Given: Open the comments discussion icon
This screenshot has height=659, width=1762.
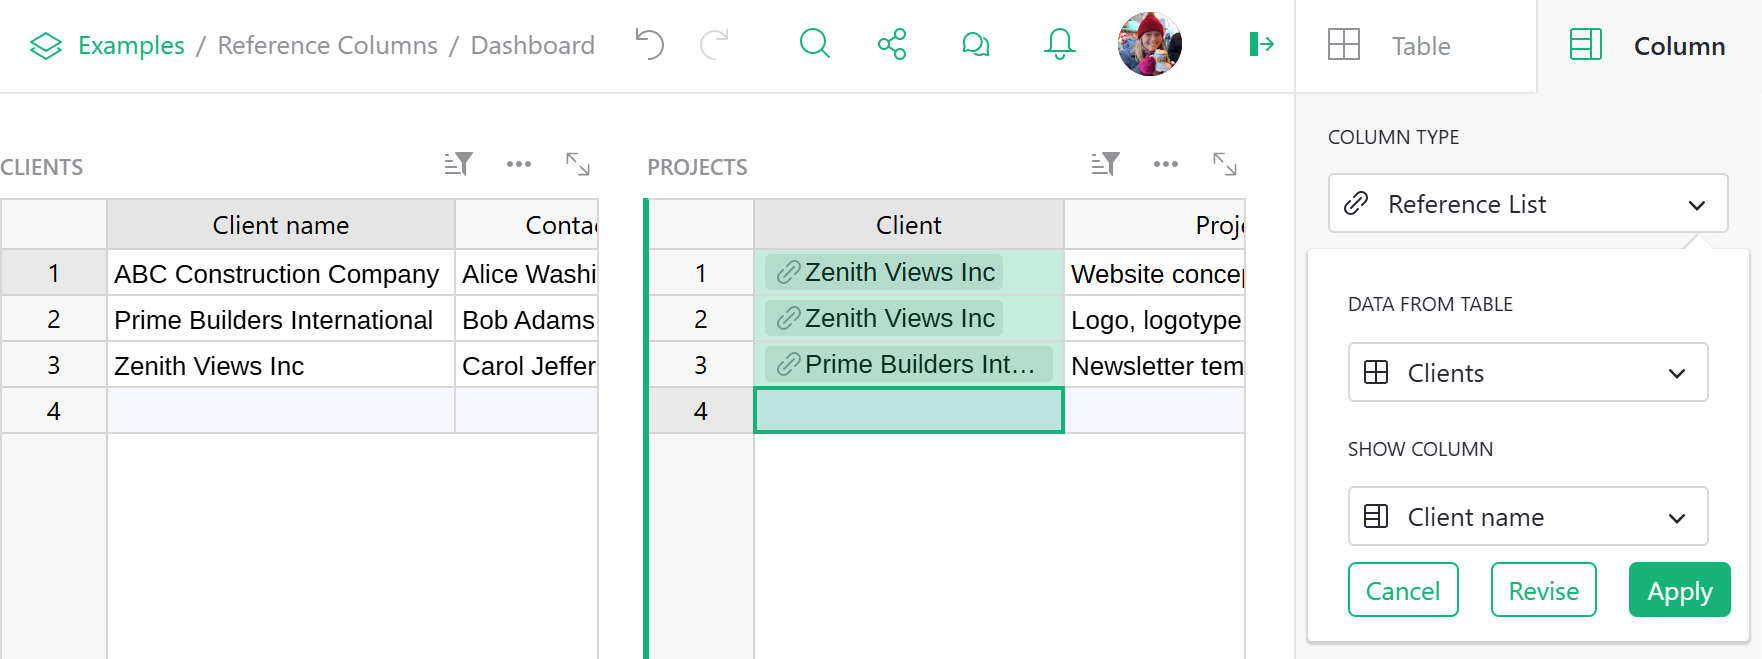Looking at the screenshot, I should 975,45.
